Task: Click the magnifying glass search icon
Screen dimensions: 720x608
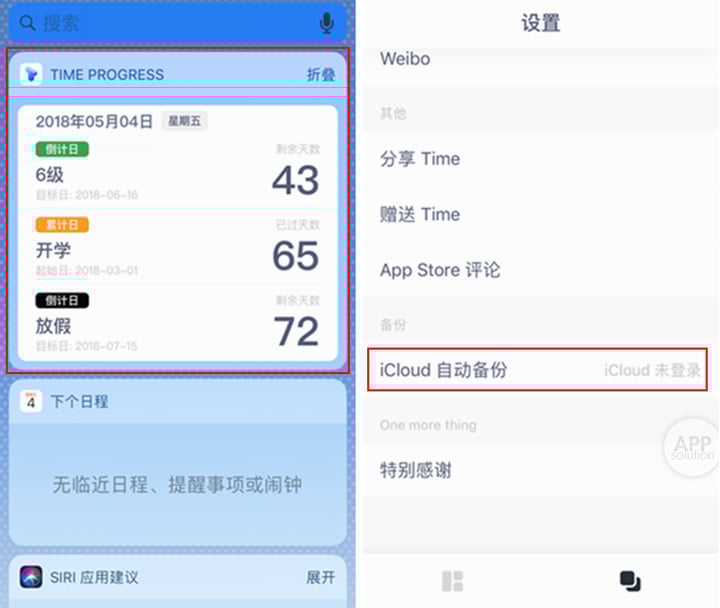Action: [28, 23]
